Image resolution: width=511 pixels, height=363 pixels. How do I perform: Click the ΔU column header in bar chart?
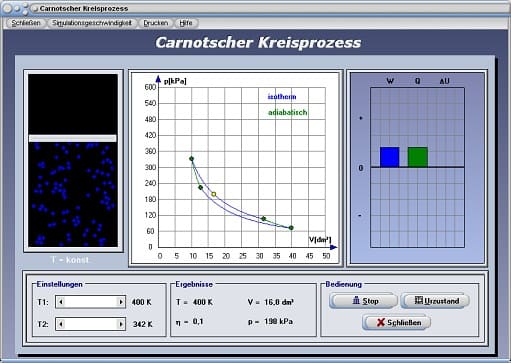pos(444,81)
